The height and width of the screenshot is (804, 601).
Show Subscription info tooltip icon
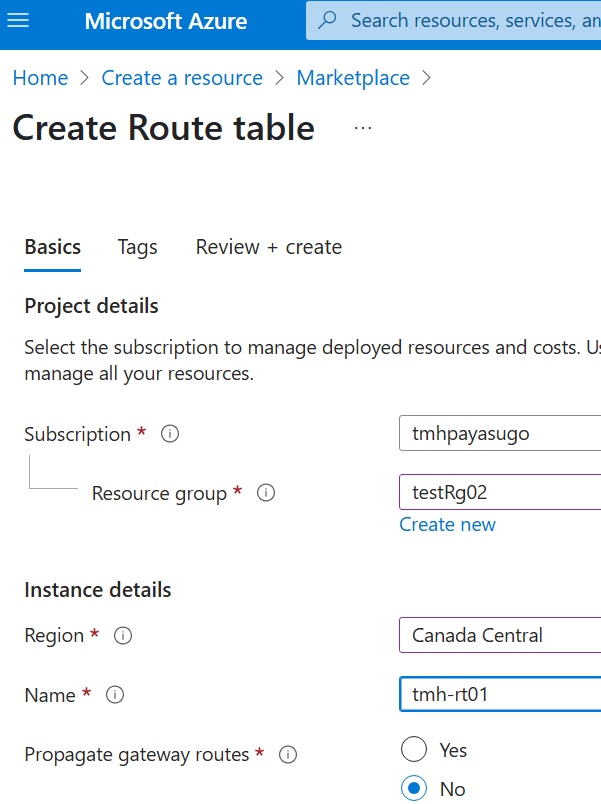[x=170, y=434]
